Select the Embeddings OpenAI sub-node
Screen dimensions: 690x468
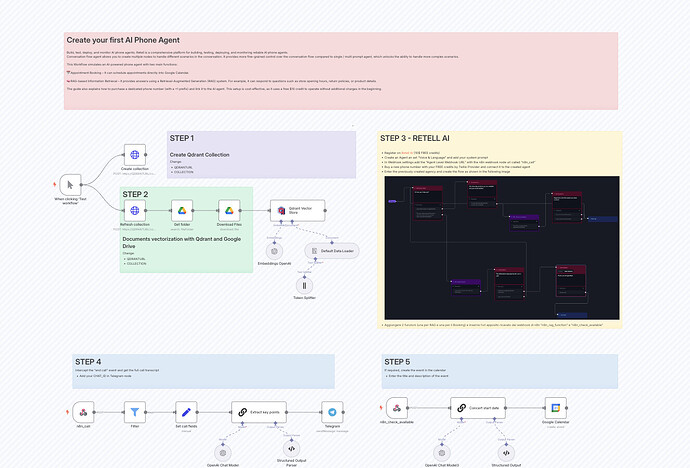(x=274, y=251)
